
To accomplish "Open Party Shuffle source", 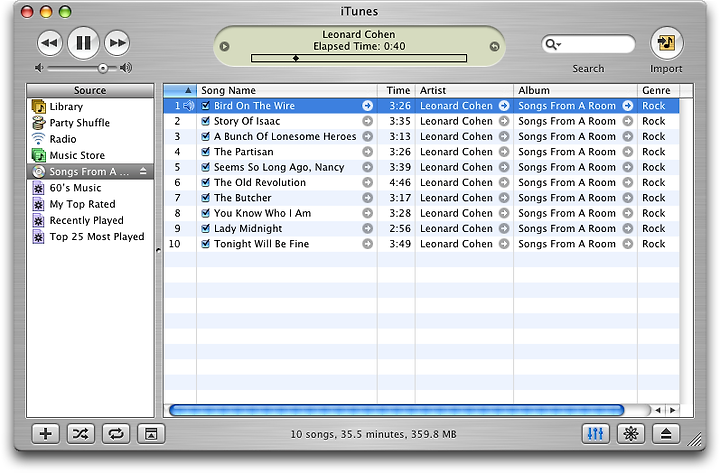I will pos(90,123).
